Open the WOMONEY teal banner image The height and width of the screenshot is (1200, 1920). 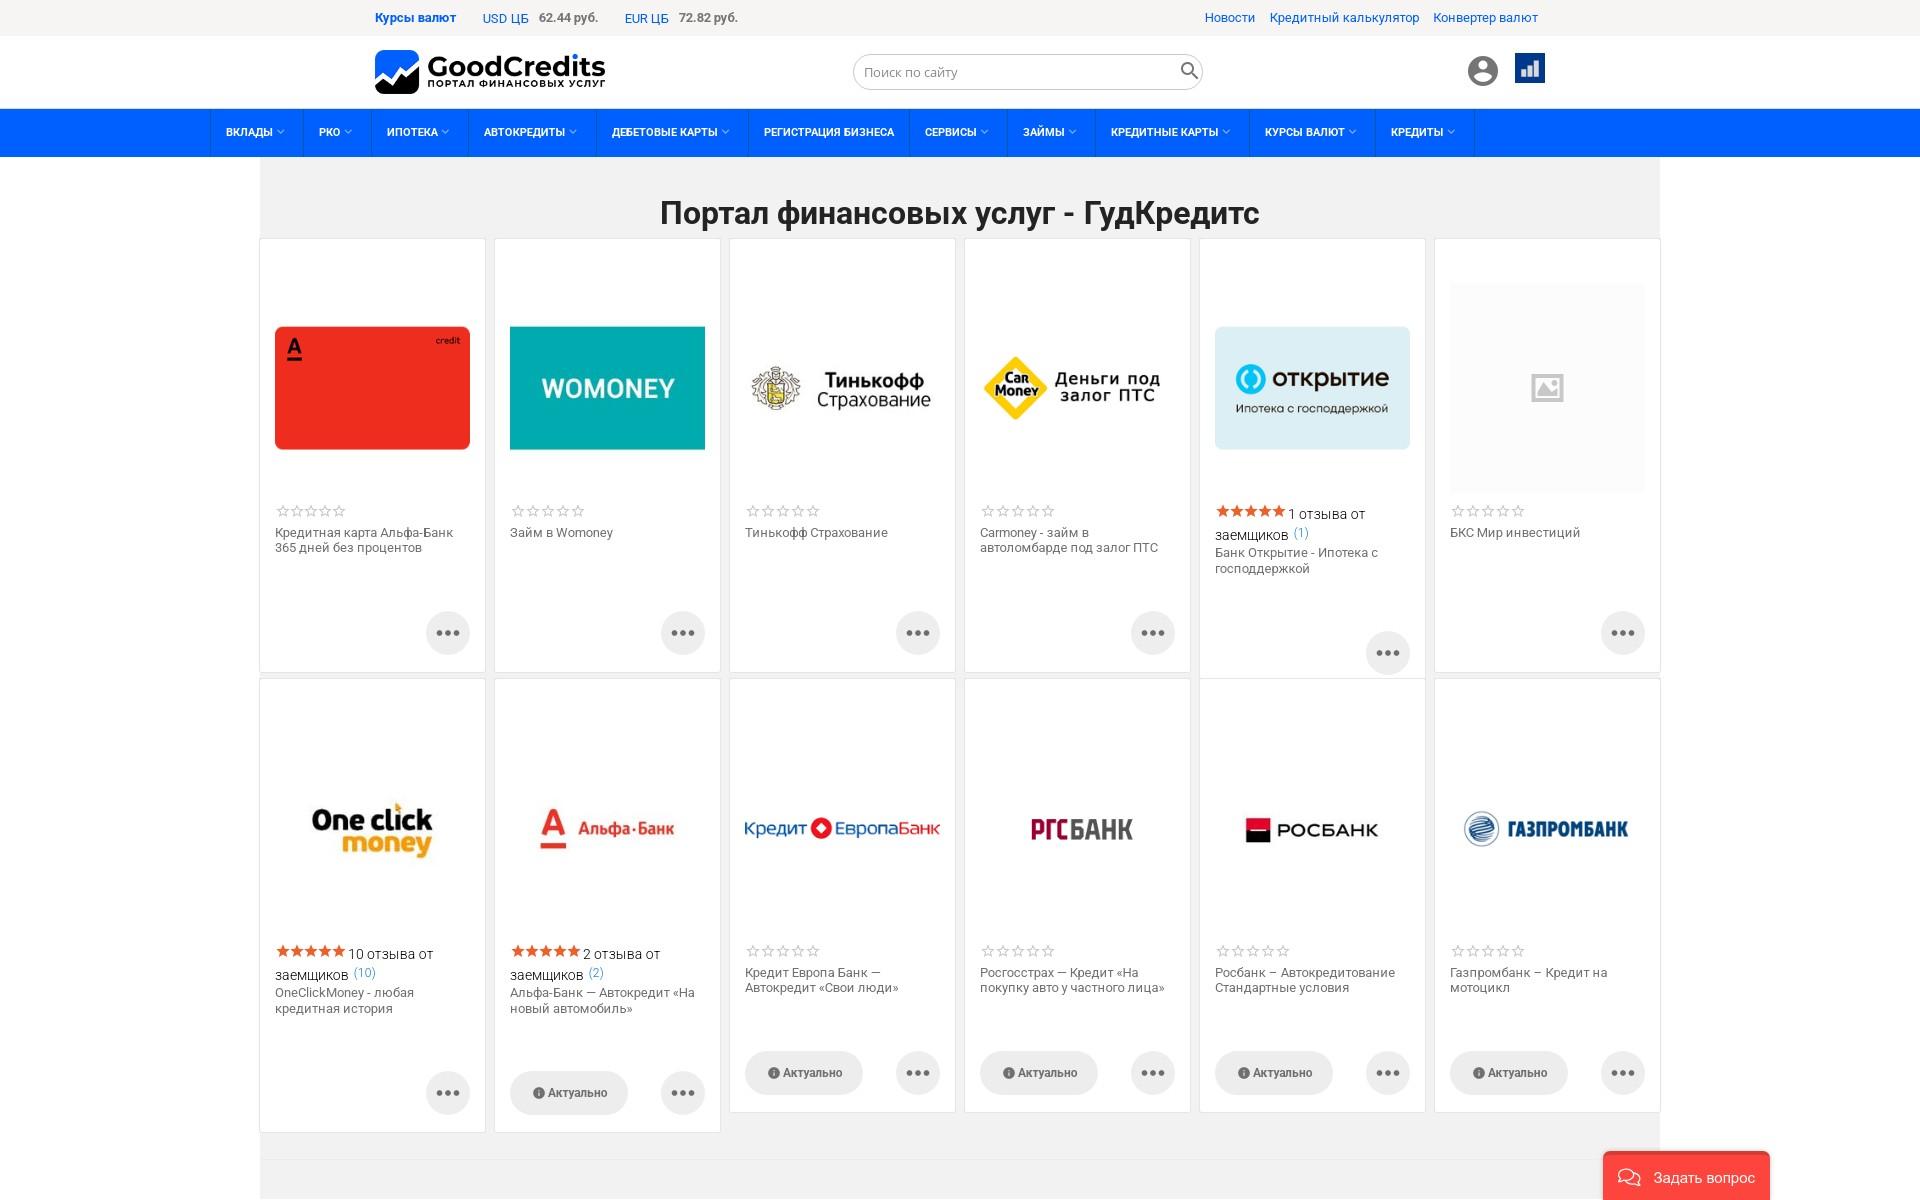607,388
